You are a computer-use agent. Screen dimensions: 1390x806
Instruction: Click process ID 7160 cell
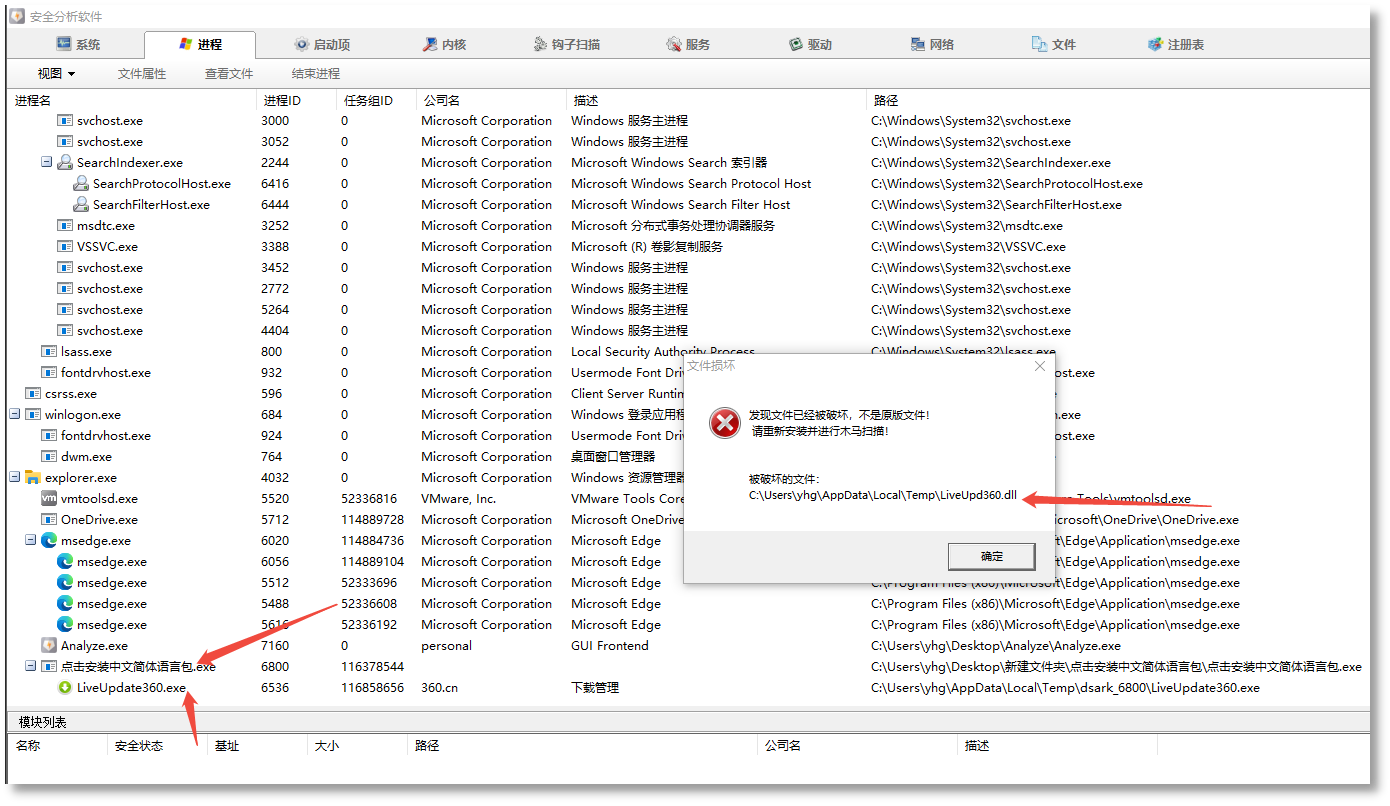275,645
